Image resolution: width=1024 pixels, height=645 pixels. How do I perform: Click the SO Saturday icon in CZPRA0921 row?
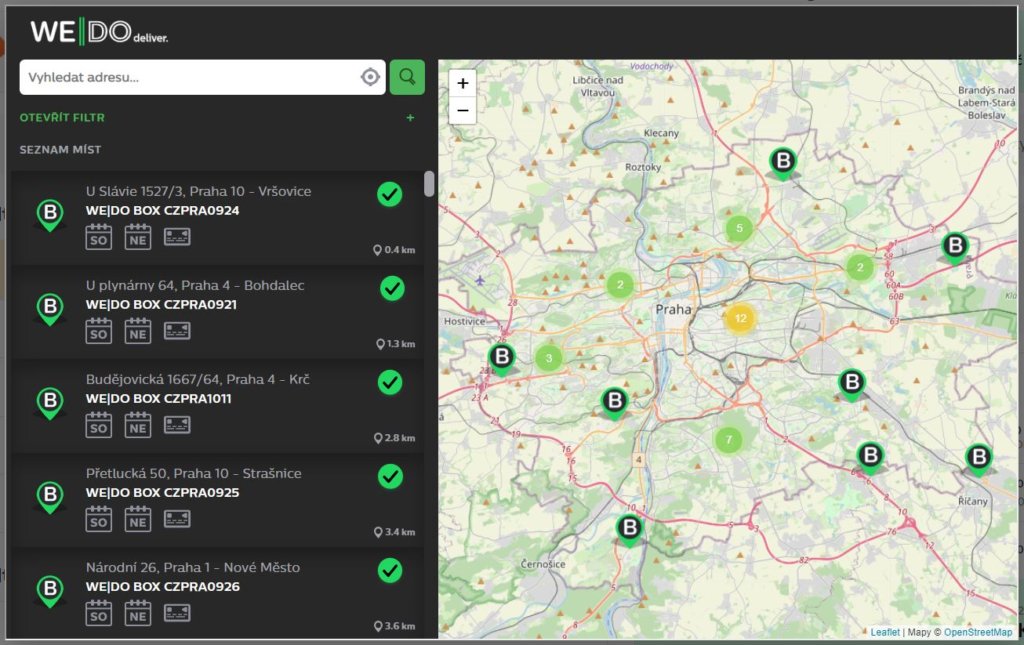99,331
